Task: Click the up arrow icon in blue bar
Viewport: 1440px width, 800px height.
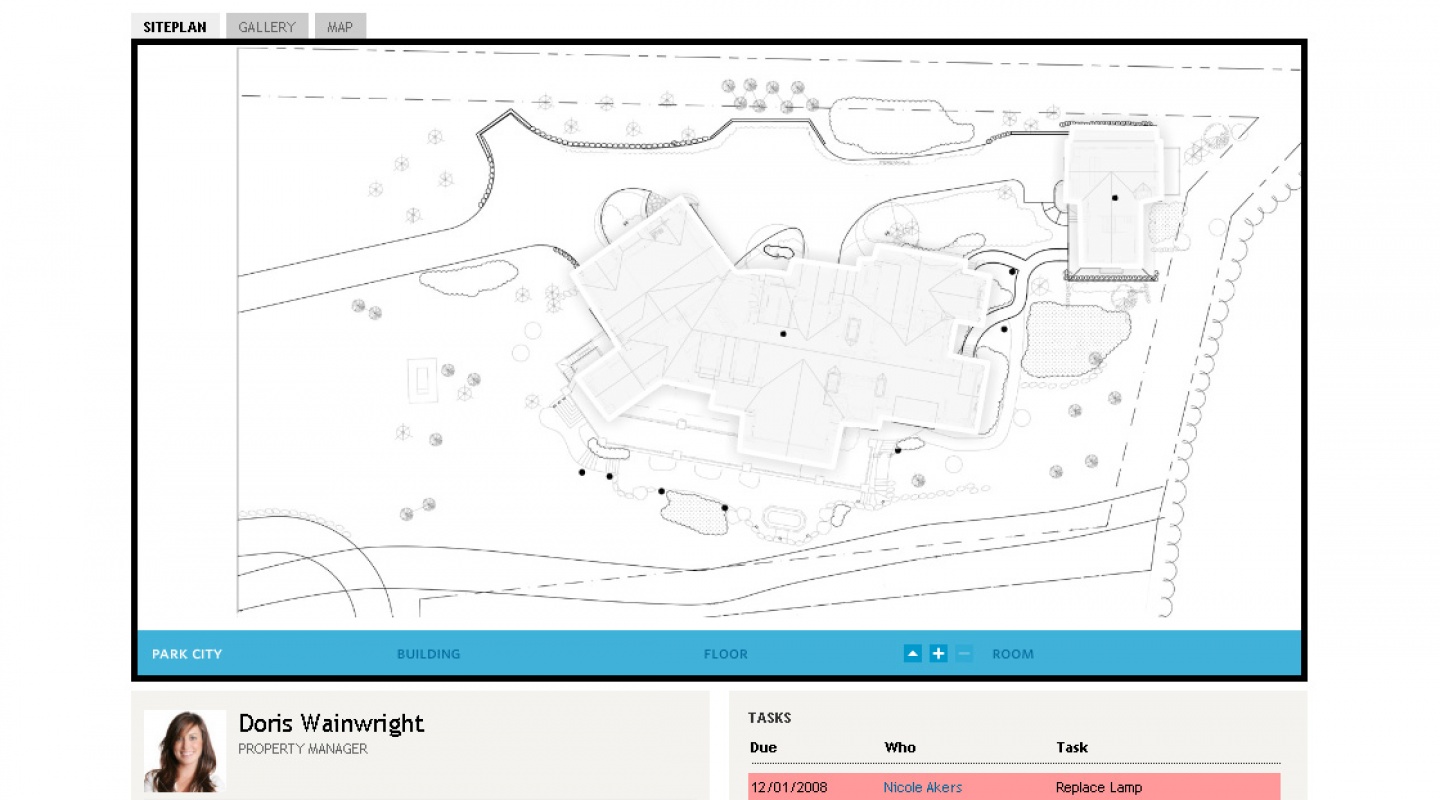Action: point(912,654)
